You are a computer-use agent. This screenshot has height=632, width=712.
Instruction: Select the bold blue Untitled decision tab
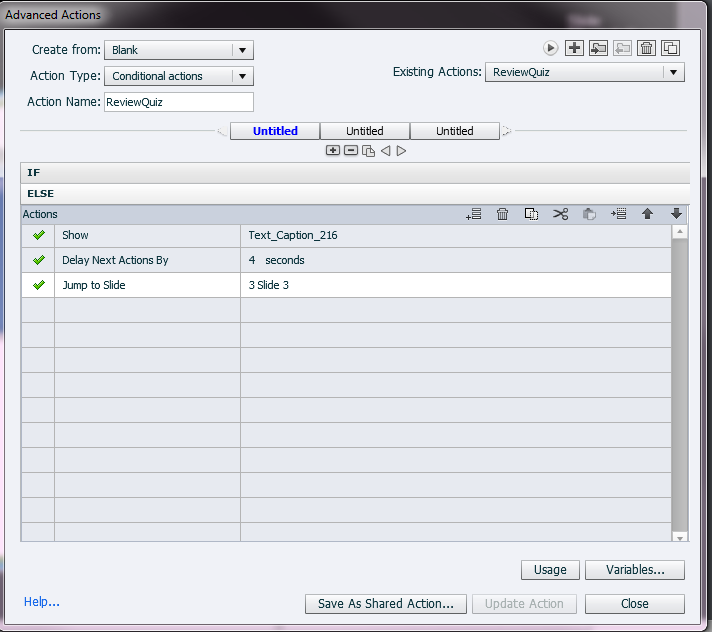tap(275, 131)
